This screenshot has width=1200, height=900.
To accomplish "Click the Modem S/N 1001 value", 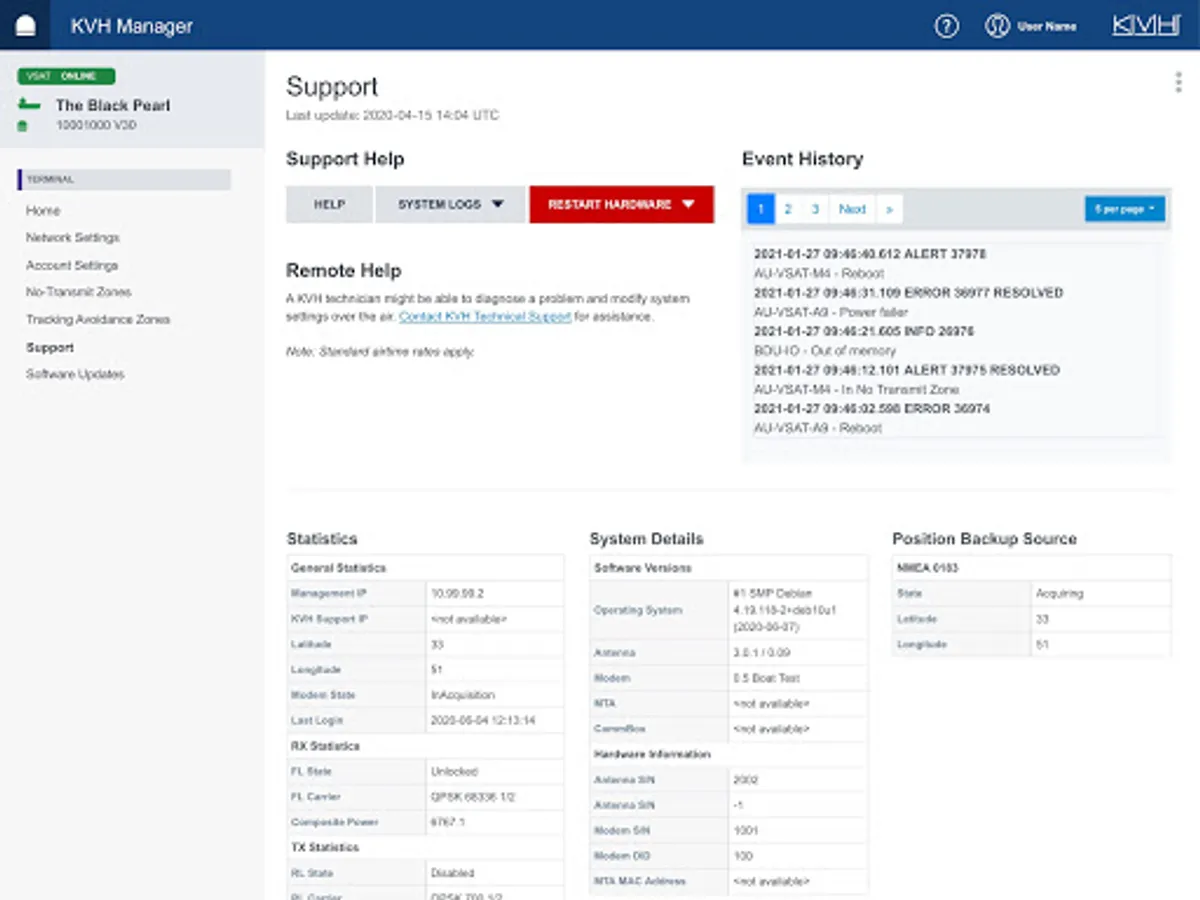I will coord(746,830).
